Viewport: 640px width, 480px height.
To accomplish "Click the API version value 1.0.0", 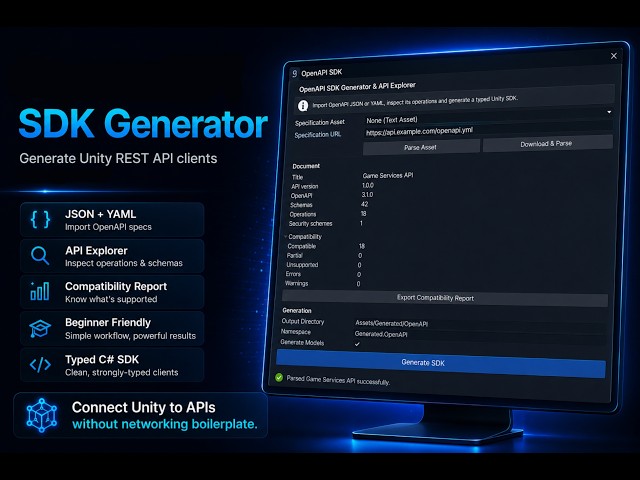I will pyautogui.click(x=368, y=185).
